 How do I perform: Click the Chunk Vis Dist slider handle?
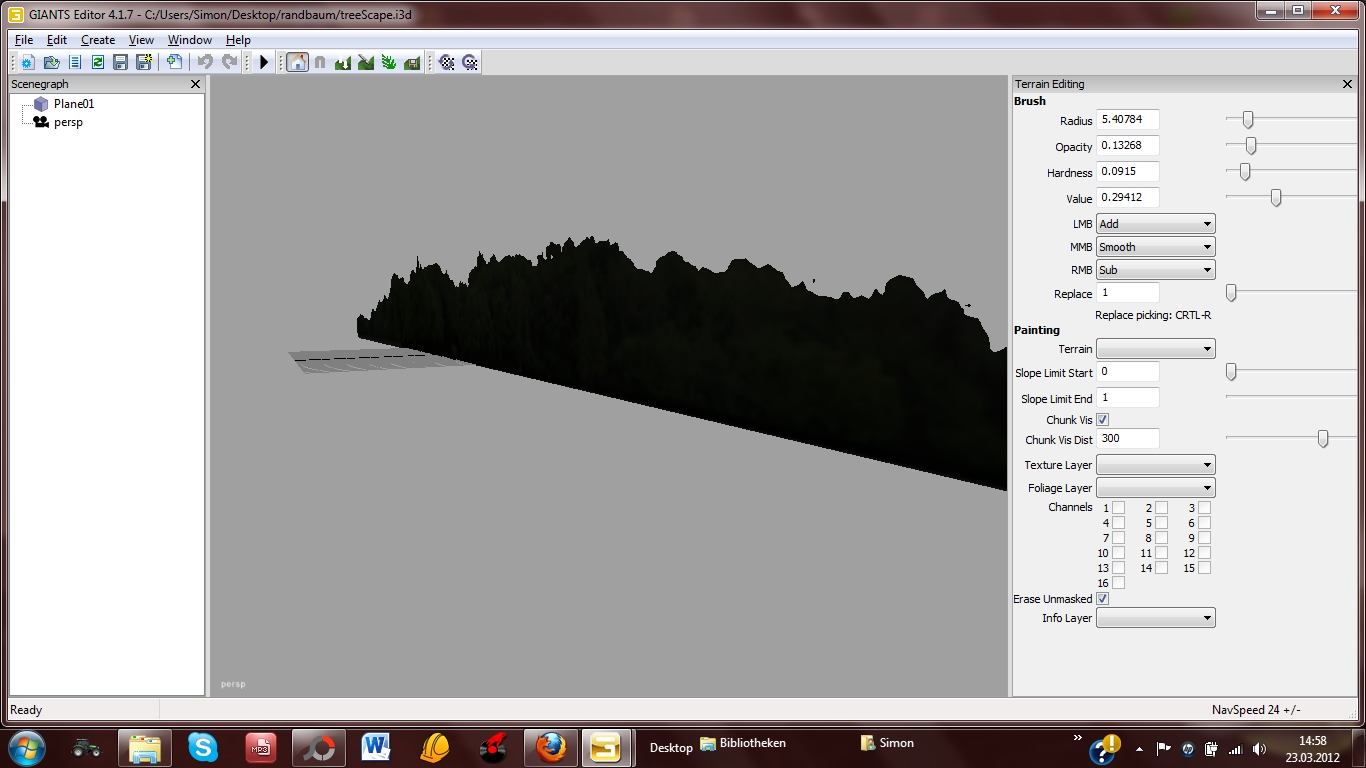coord(1323,438)
